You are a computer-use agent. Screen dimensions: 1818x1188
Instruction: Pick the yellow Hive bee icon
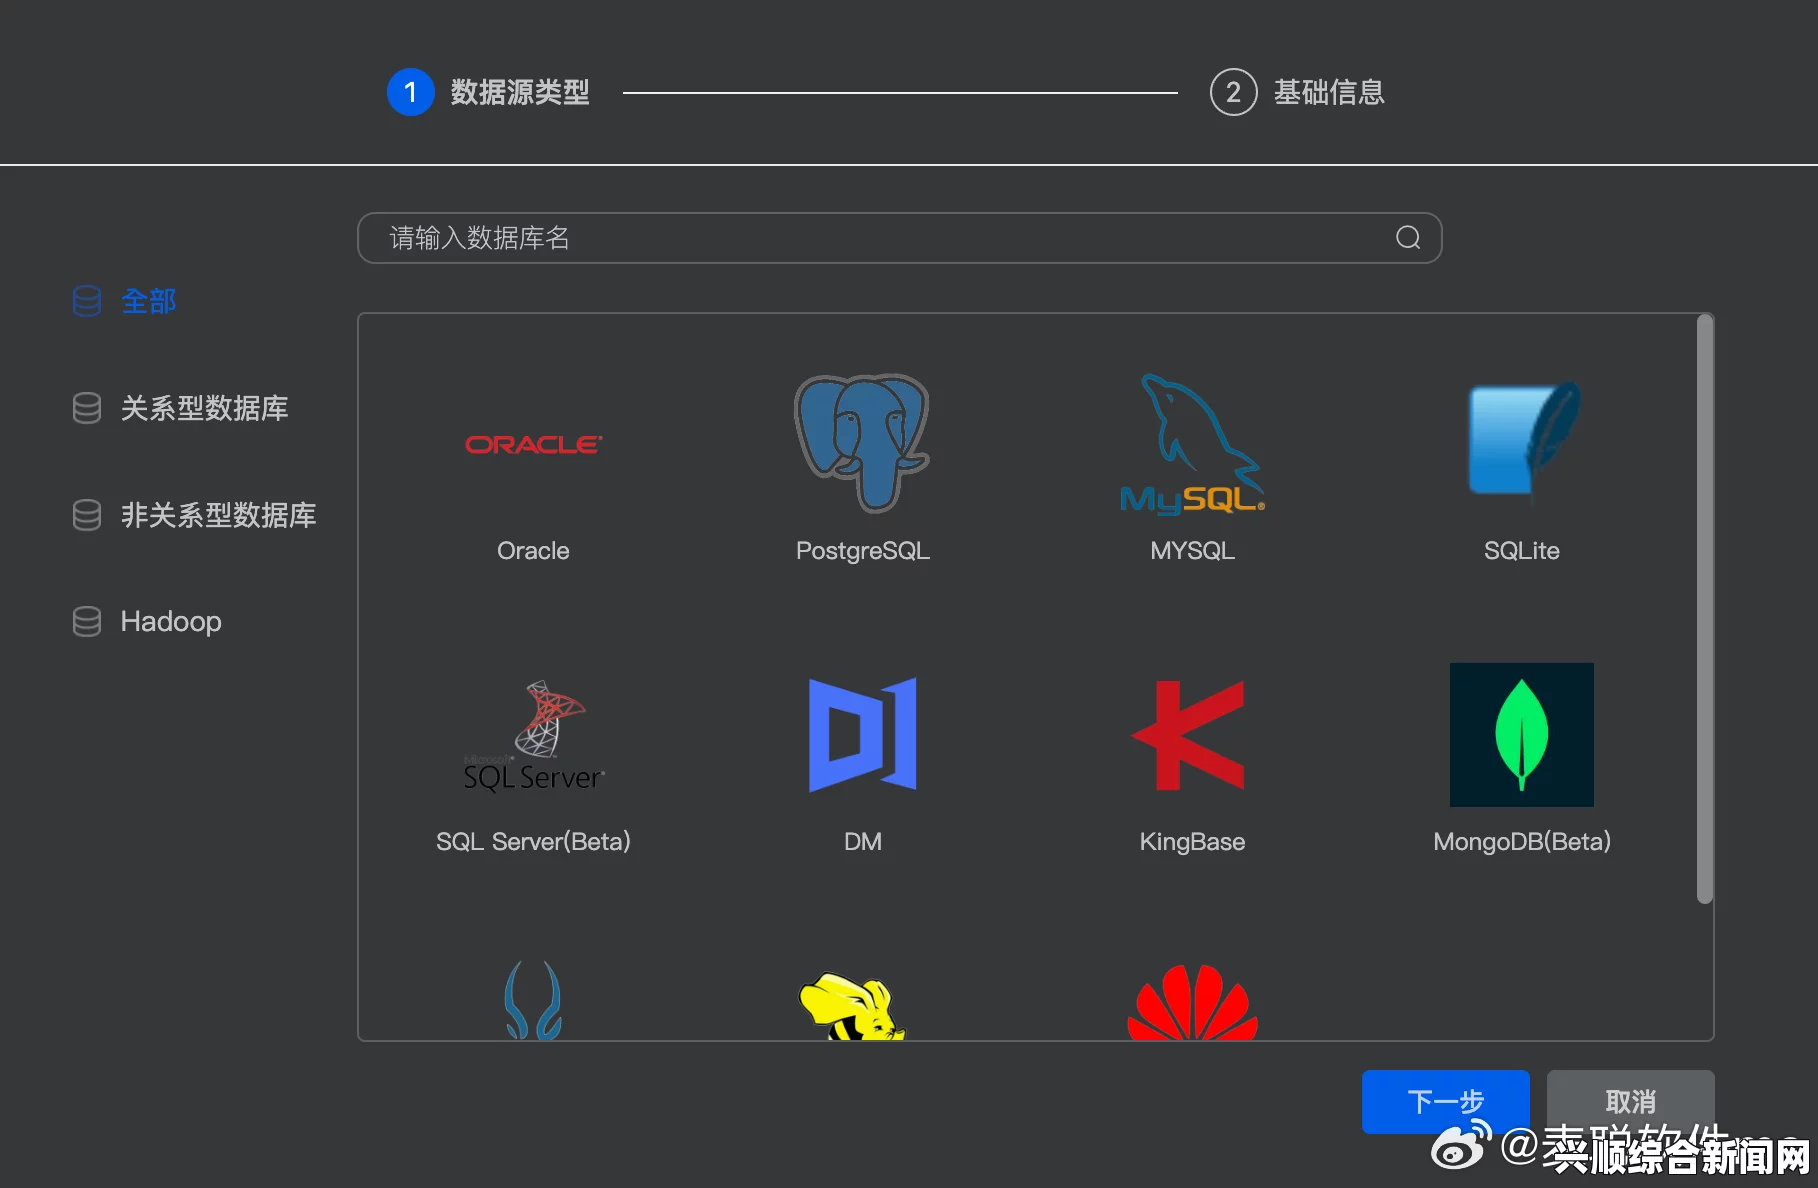[x=852, y=1007]
